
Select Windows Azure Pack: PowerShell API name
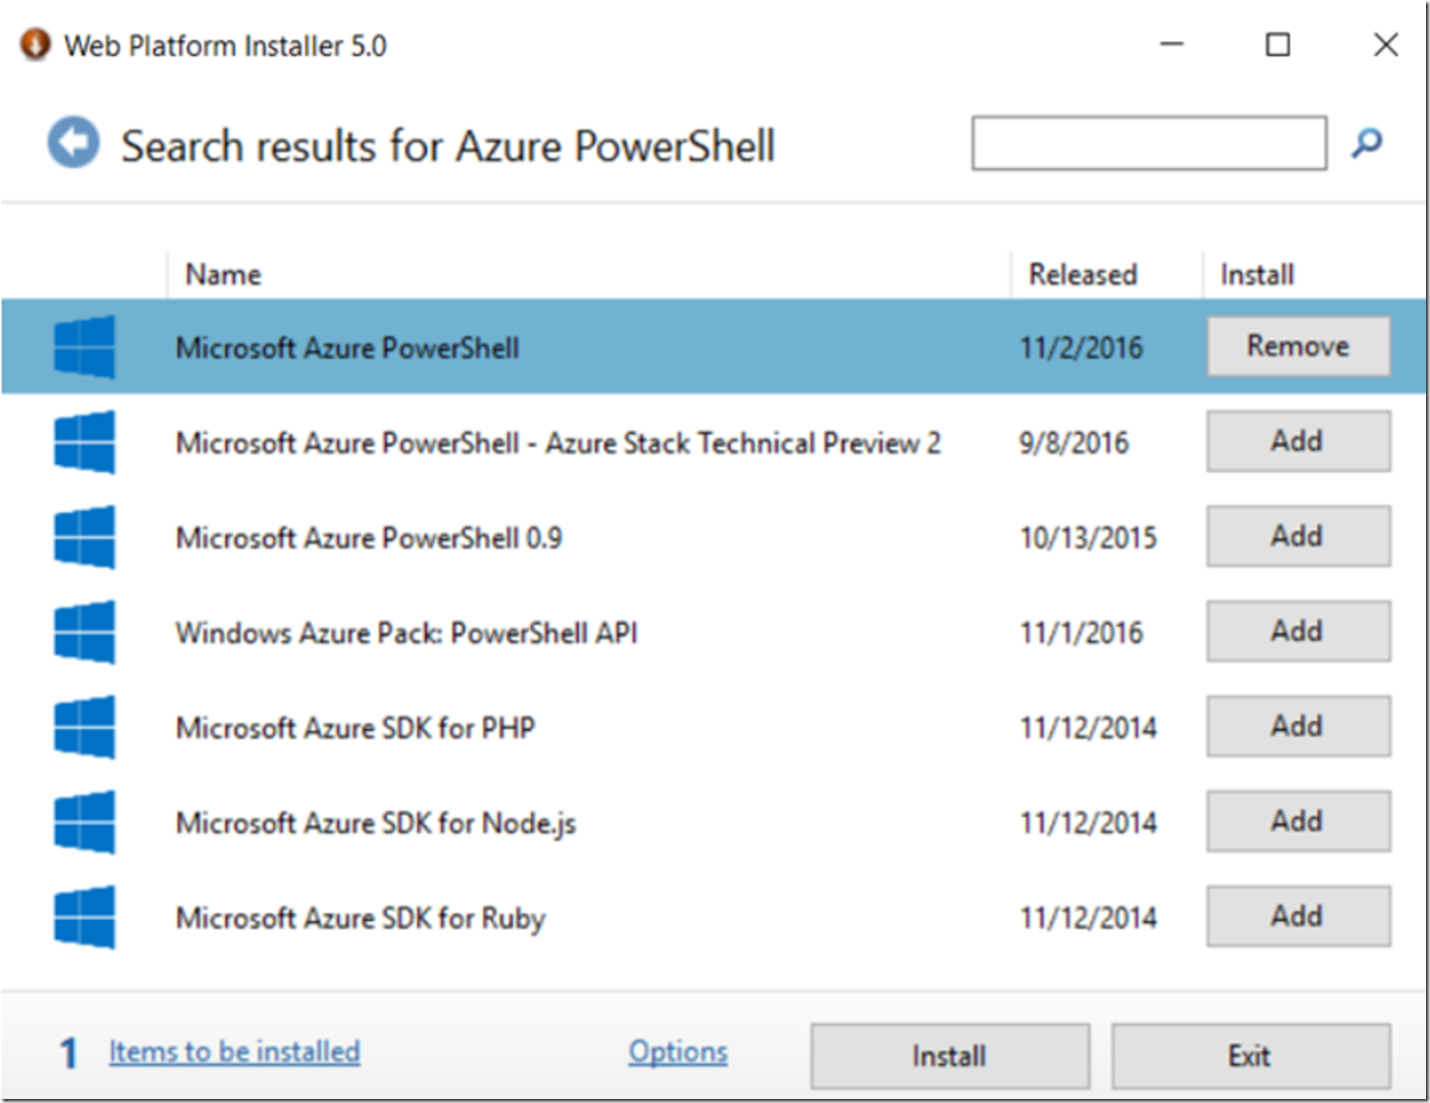click(x=406, y=633)
